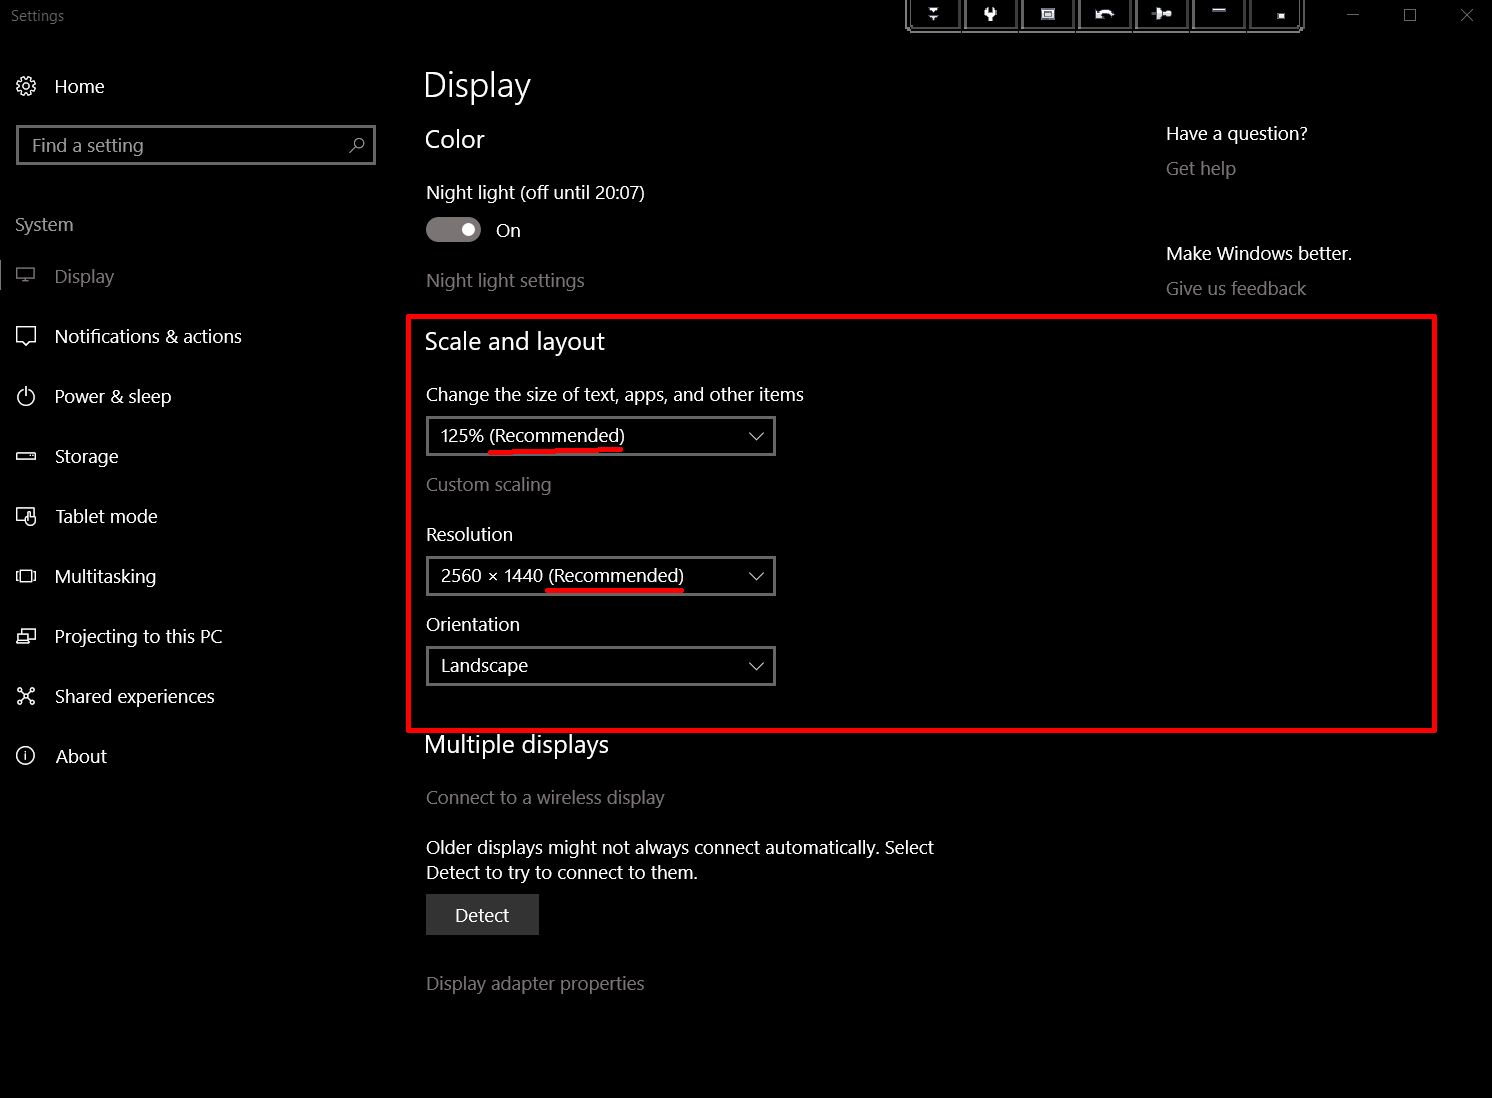Screen dimensions: 1492x1098
Task: Click the About info icon
Action: tap(26, 756)
